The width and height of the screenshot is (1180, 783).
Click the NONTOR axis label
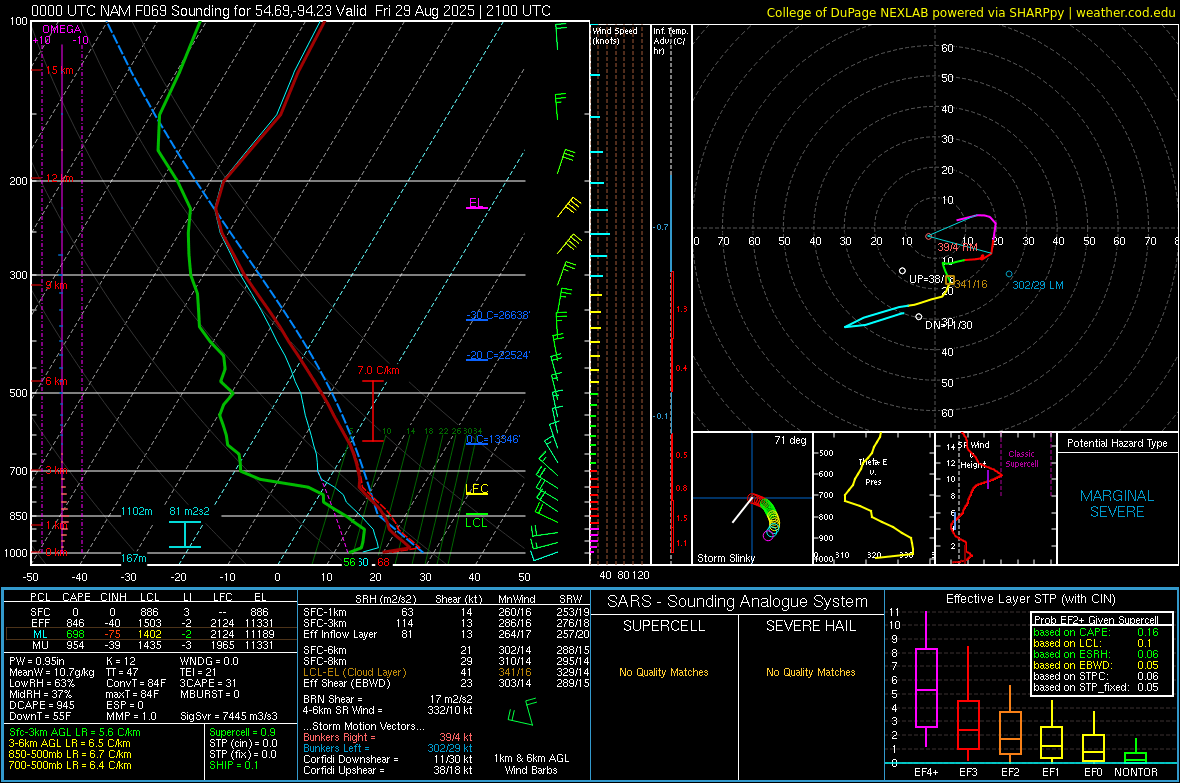pos(1136,772)
